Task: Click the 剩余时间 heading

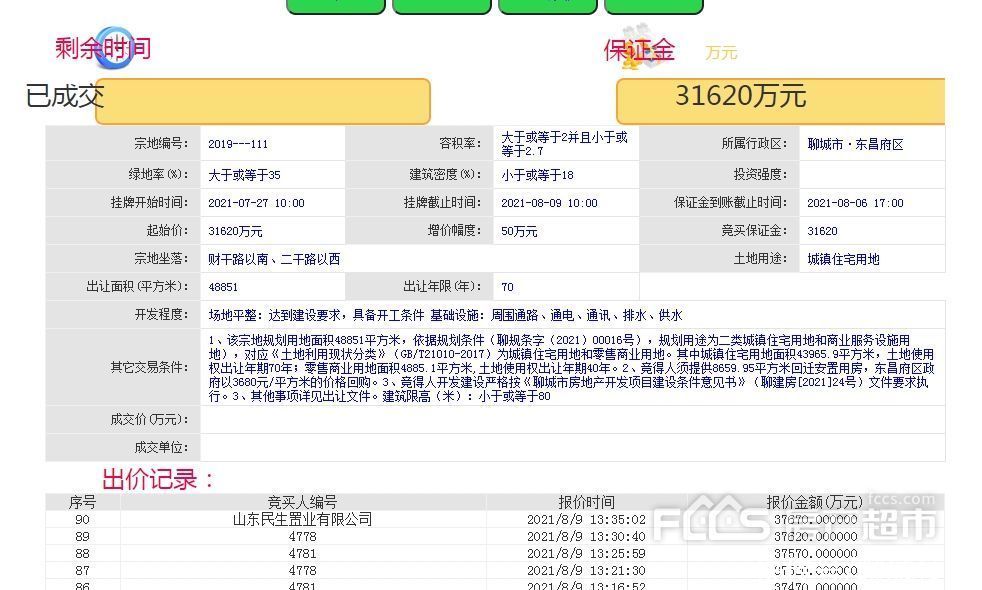Action: pyautogui.click(x=103, y=48)
